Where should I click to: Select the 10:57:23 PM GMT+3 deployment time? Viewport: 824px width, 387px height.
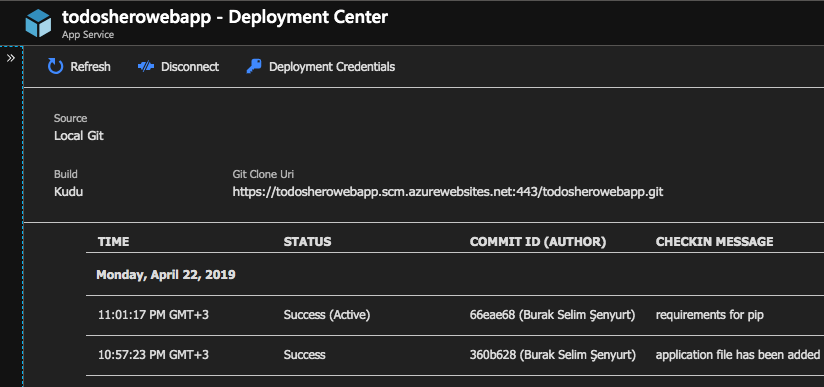click(153, 355)
